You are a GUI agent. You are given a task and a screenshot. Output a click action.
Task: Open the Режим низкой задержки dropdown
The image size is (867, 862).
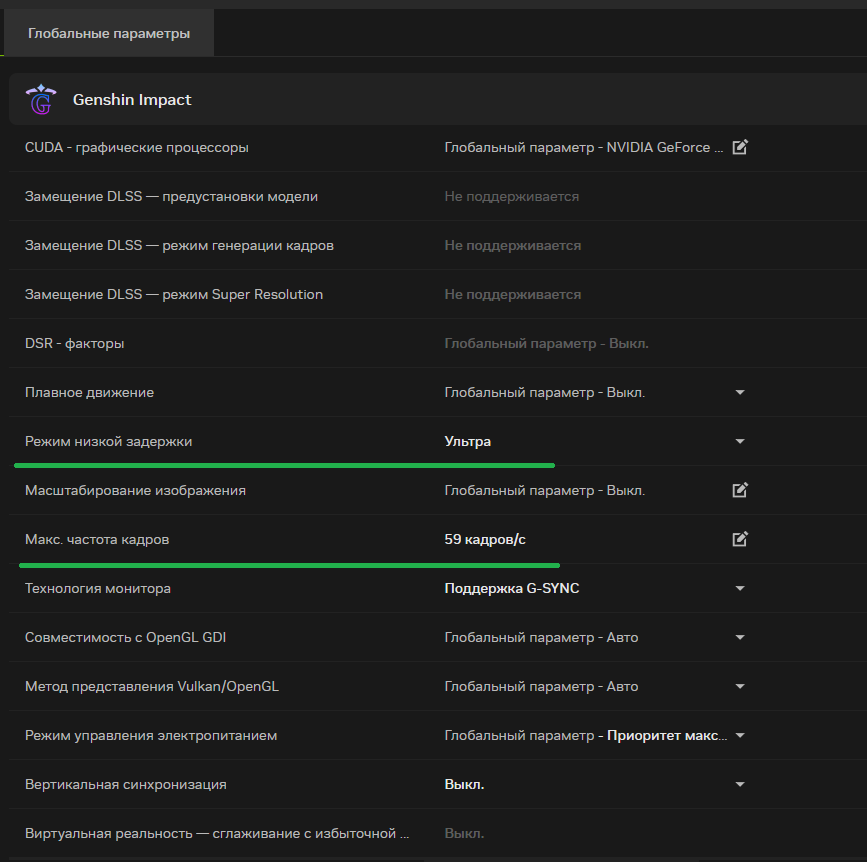[740, 442]
